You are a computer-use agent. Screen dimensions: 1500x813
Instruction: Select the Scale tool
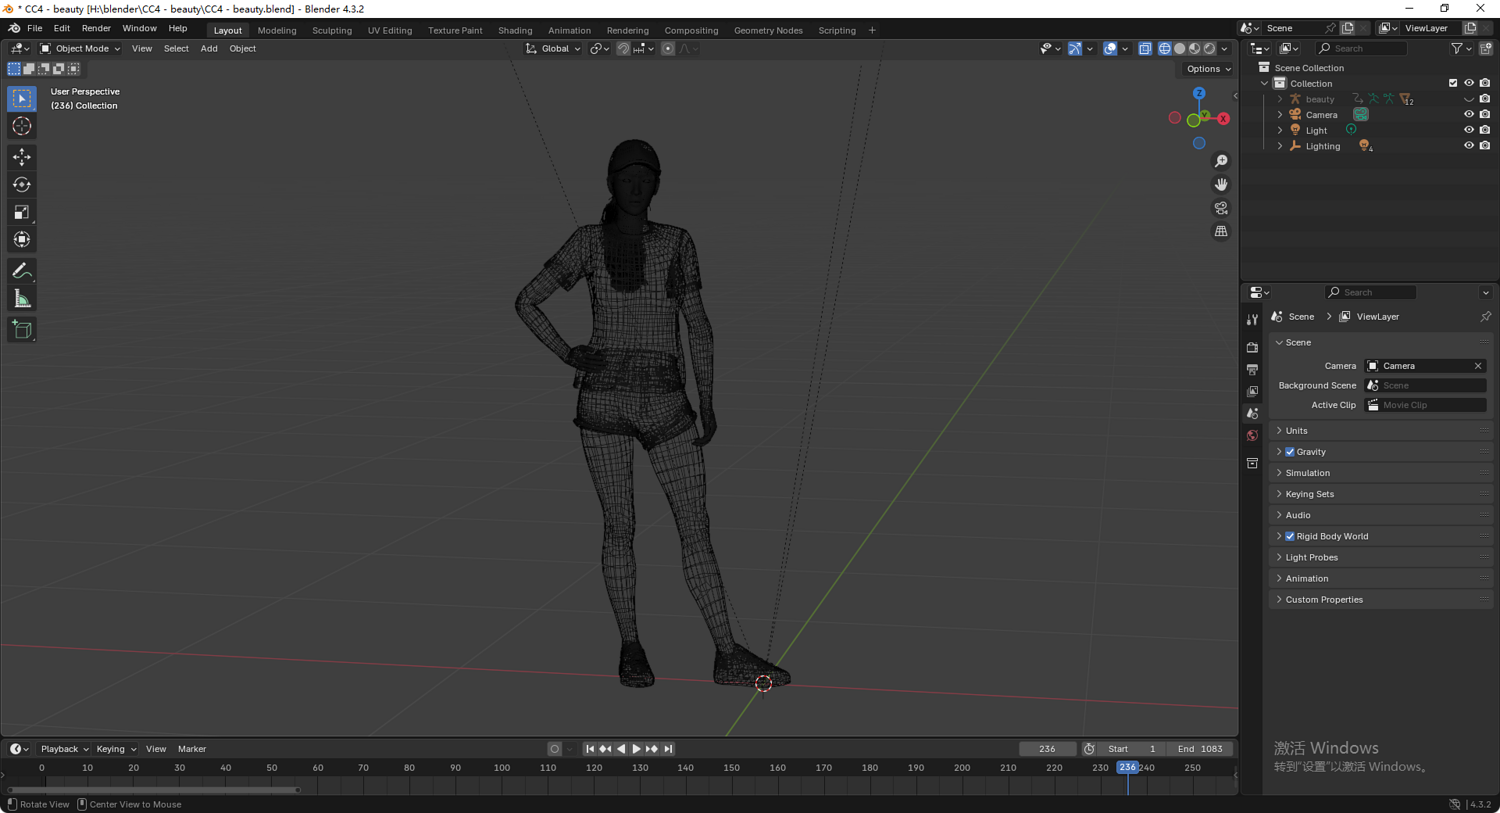(x=22, y=212)
